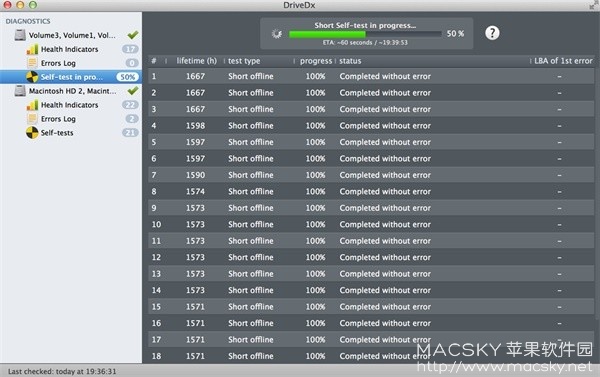
Task: Select self-test row number 7
Action: click(371, 175)
